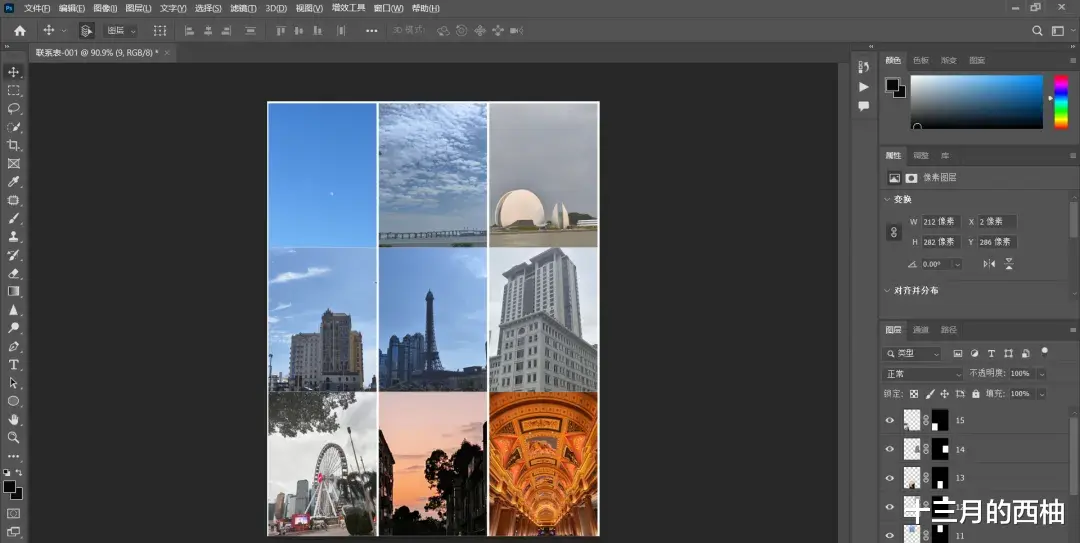Screen dimensions: 1080x543
Task: Open the Auto-Select layer dropdown
Action: coord(121,30)
